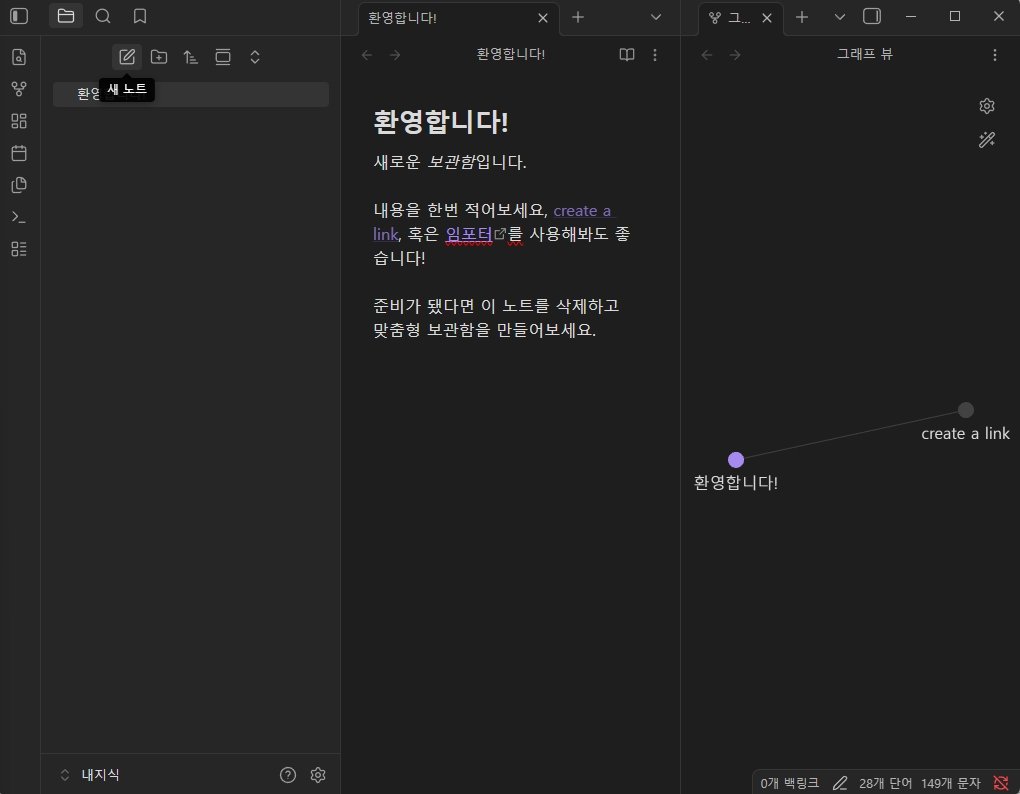Screen dimensions: 1020x794
Task: Add new tab in the graph pane
Action: pos(801,18)
